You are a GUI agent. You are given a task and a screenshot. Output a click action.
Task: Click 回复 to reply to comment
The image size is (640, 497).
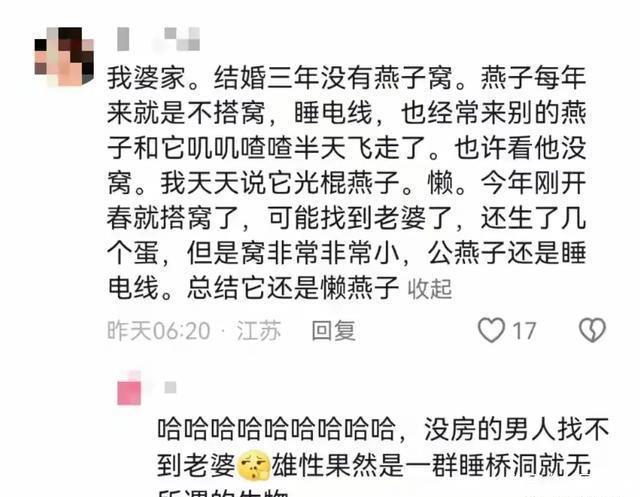333,331
